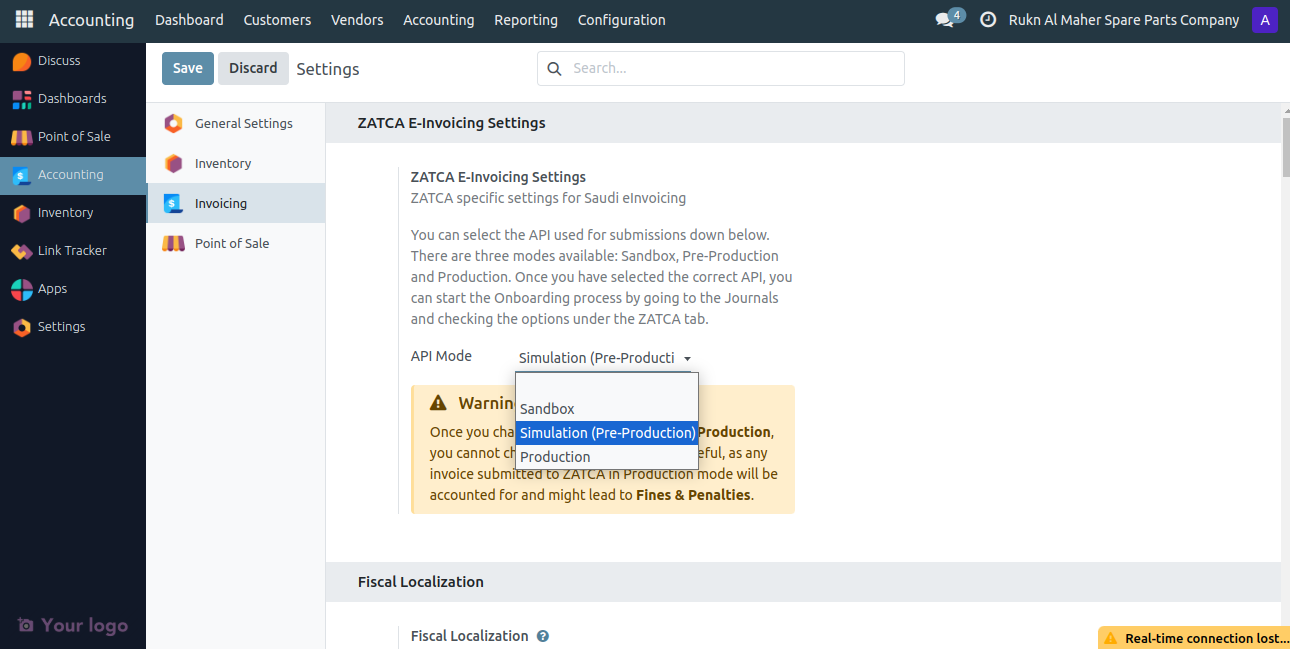Discard unsaved changes
Screen dimensions: 1290x649
[x=253, y=68]
